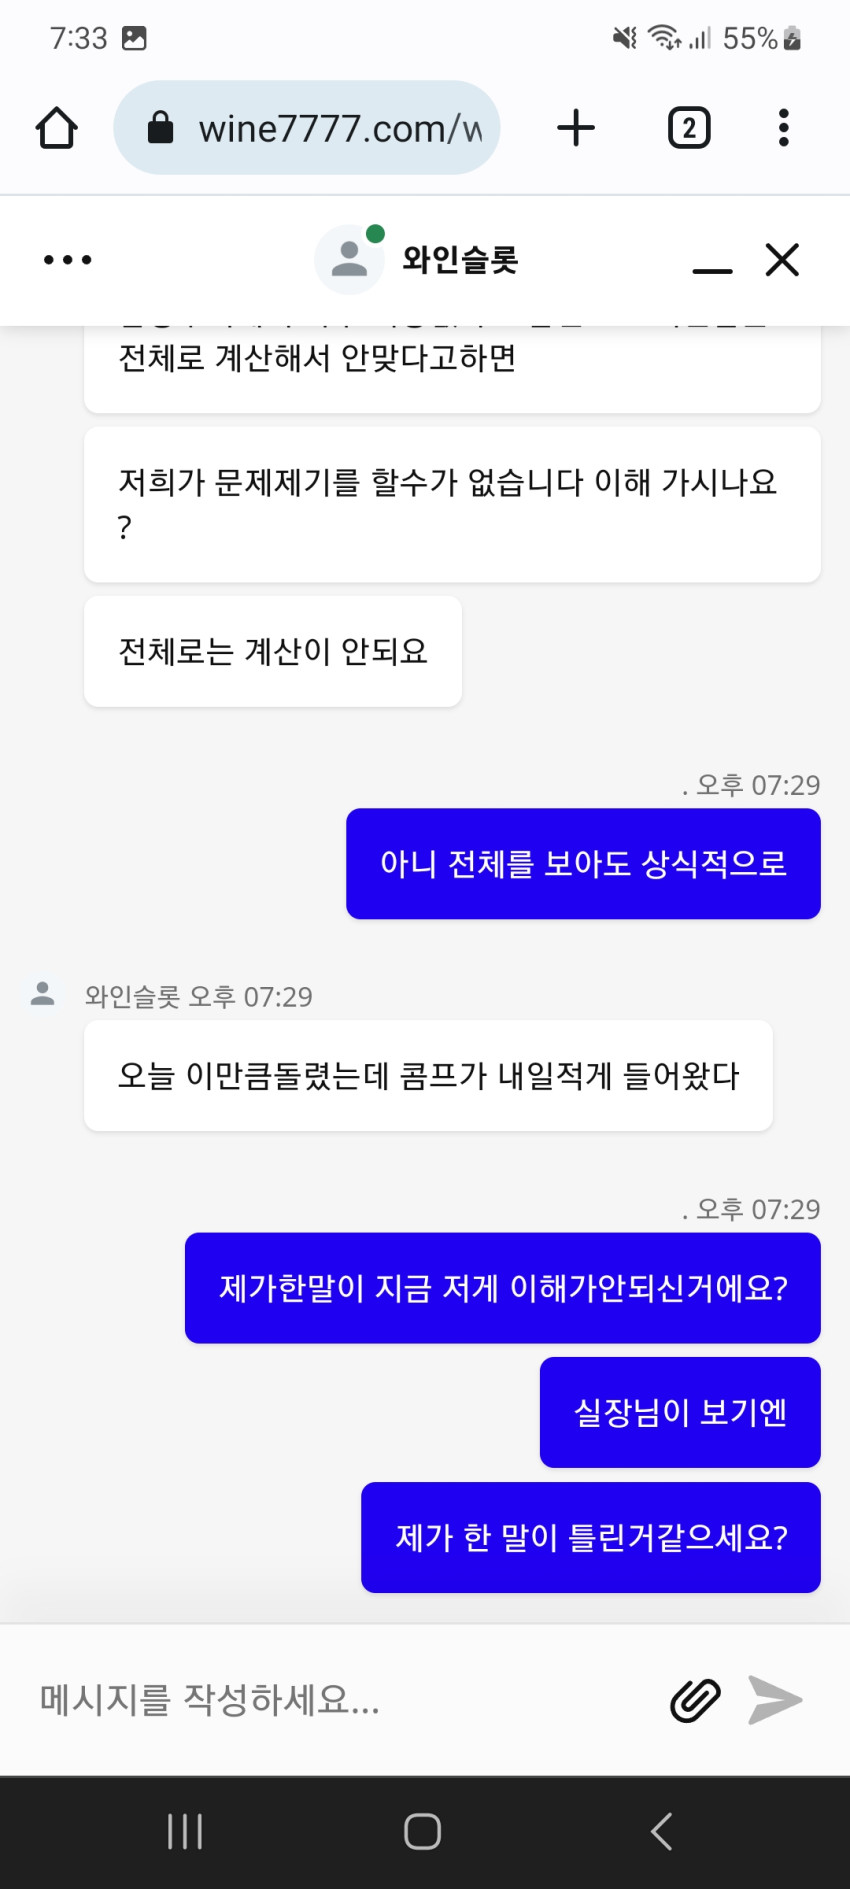
Task: Select the message 제가 한 말이 틀린거같으세요?
Action: click(x=591, y=1537)
